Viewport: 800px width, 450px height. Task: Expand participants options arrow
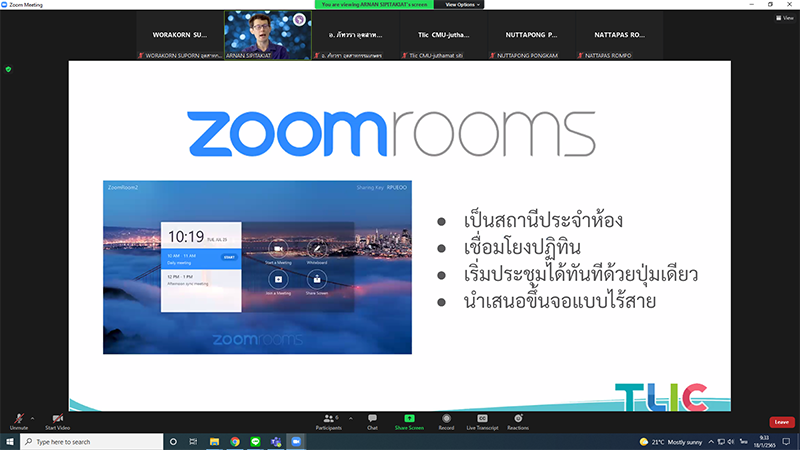[351, 419]
